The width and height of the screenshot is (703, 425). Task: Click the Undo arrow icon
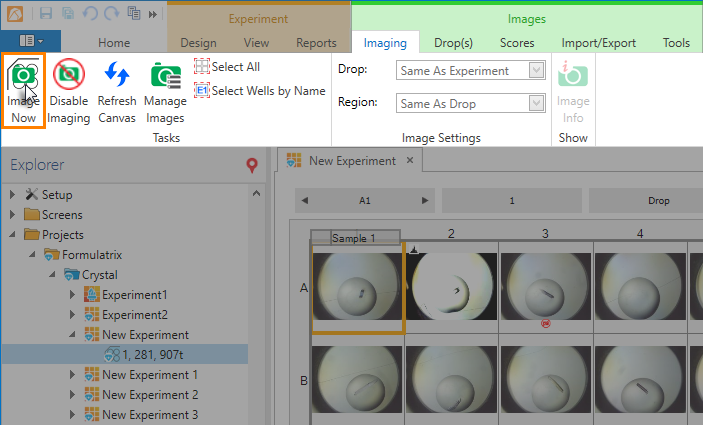pyautogui.click(x=90, y=13)
